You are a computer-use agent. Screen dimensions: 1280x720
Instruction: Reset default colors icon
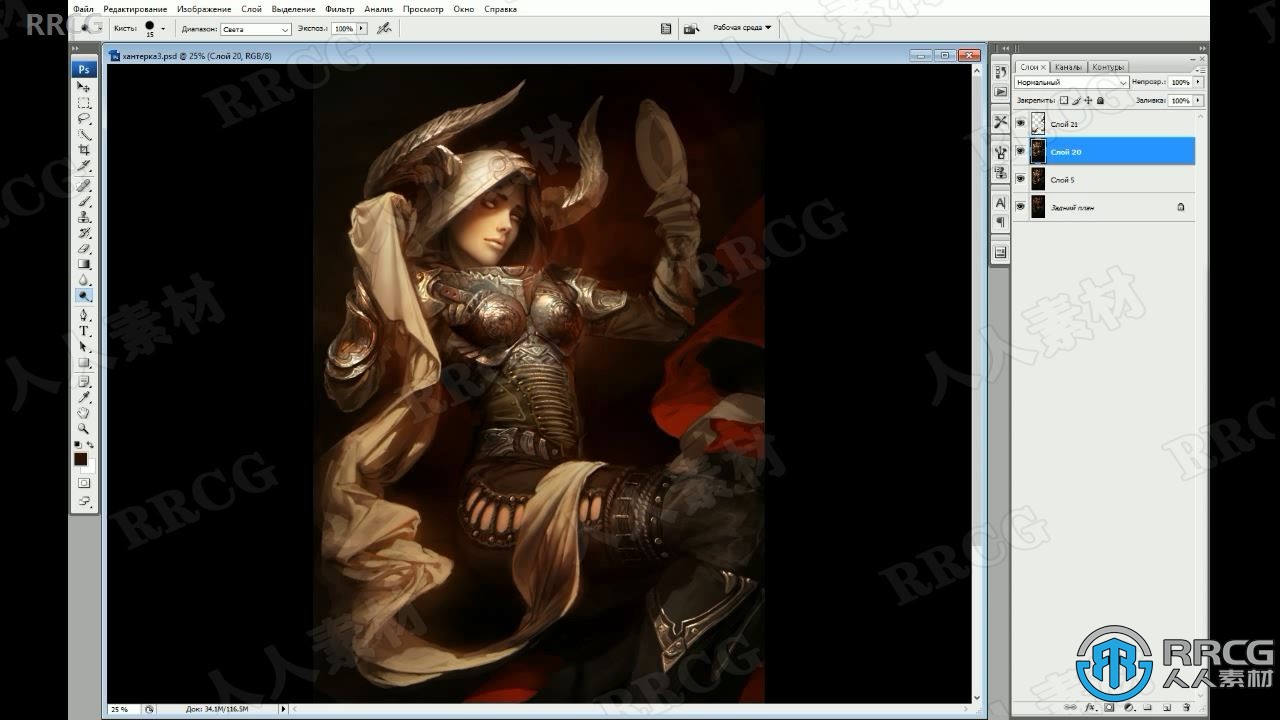78,444
